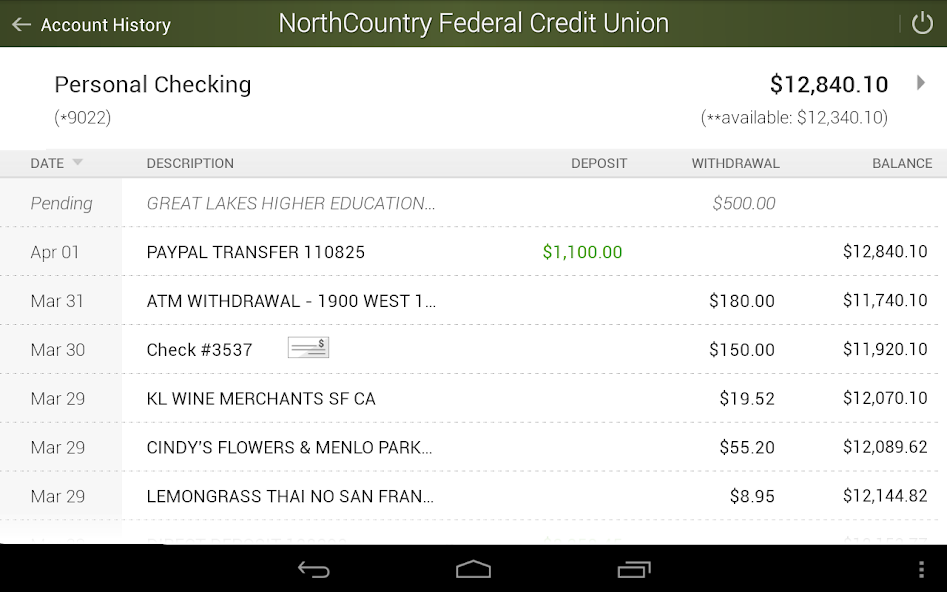This screenshot has width=947, height=592.
Task: Tap the Android home navigation button
Action: click(x=474, y=569)
